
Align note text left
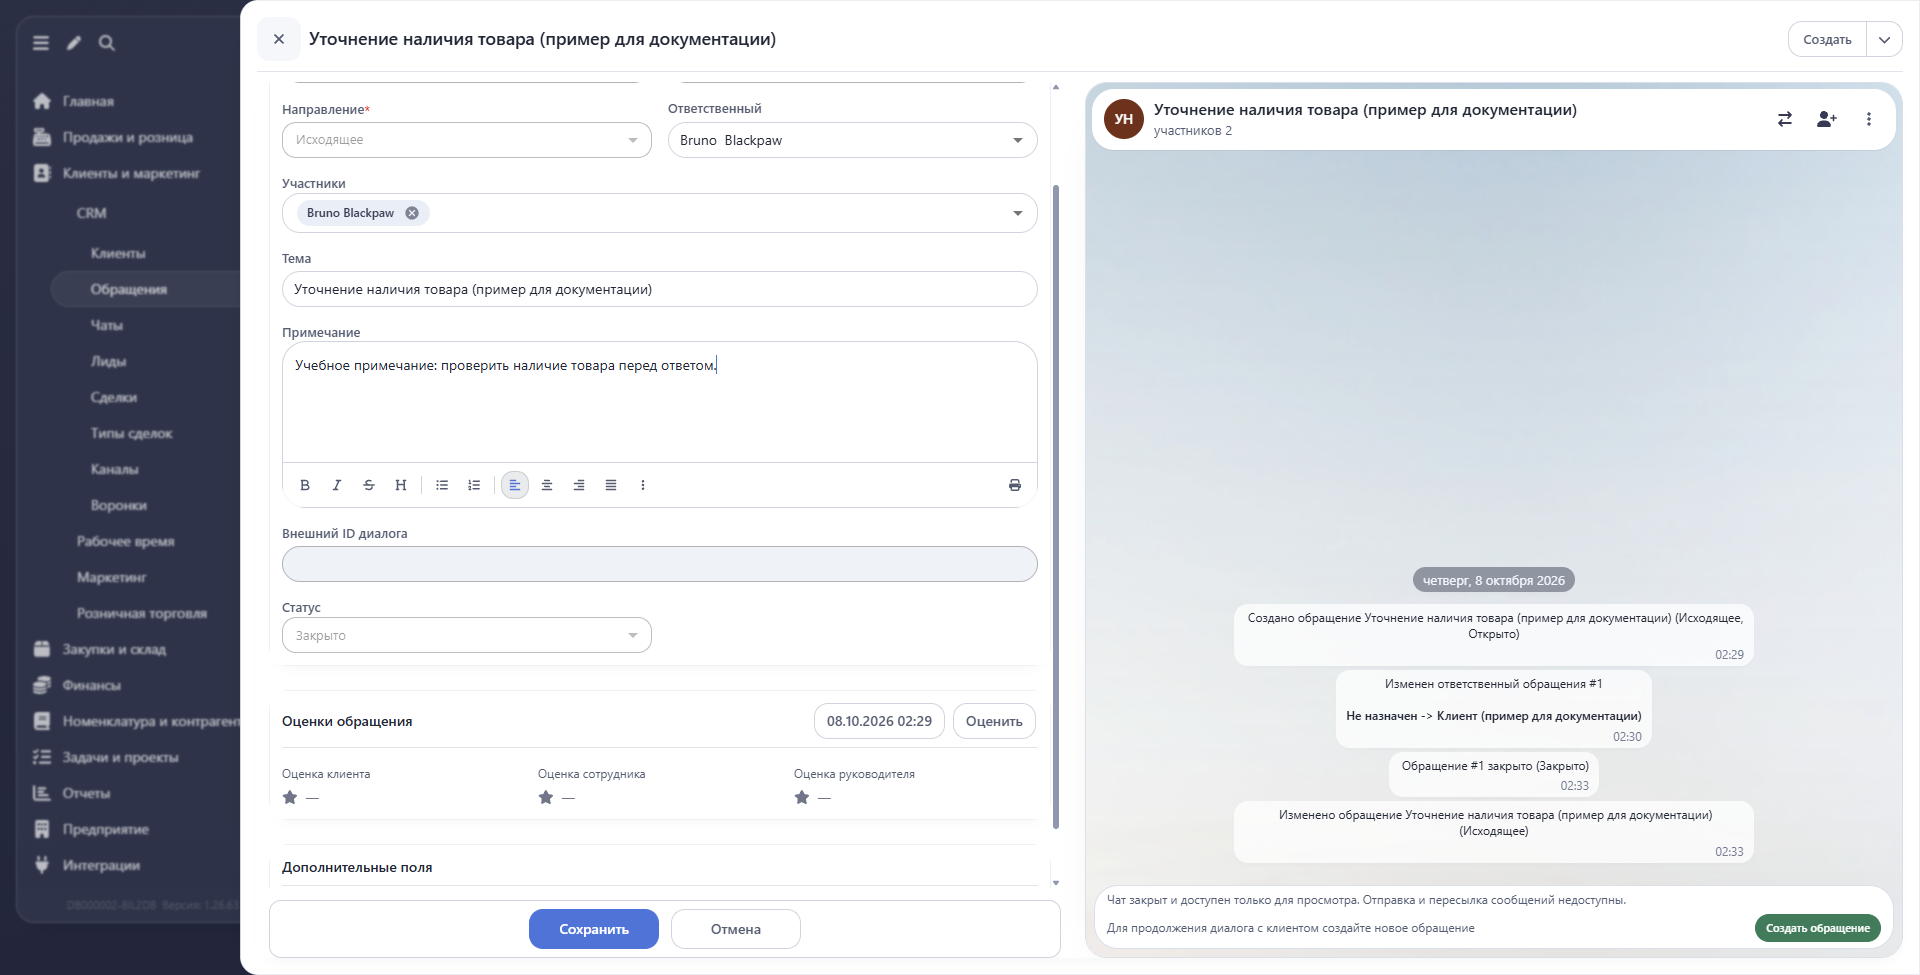tap(515, 485)
